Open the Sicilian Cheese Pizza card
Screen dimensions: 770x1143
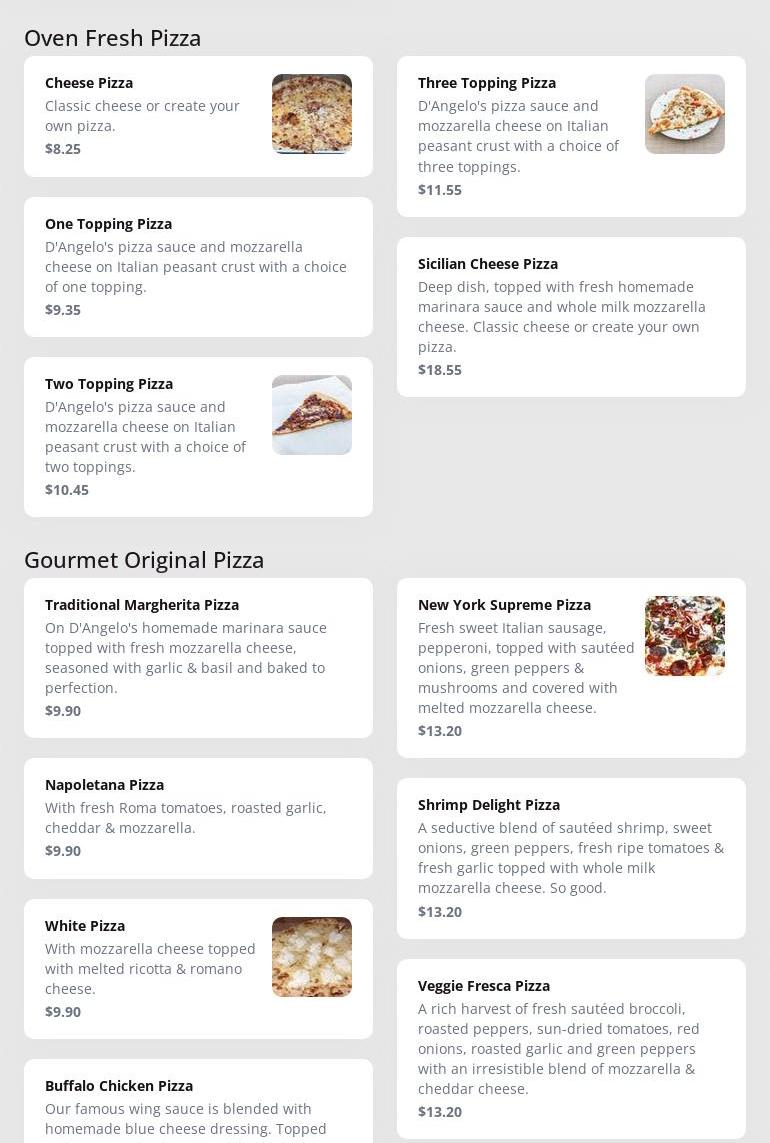coord(571,317)
